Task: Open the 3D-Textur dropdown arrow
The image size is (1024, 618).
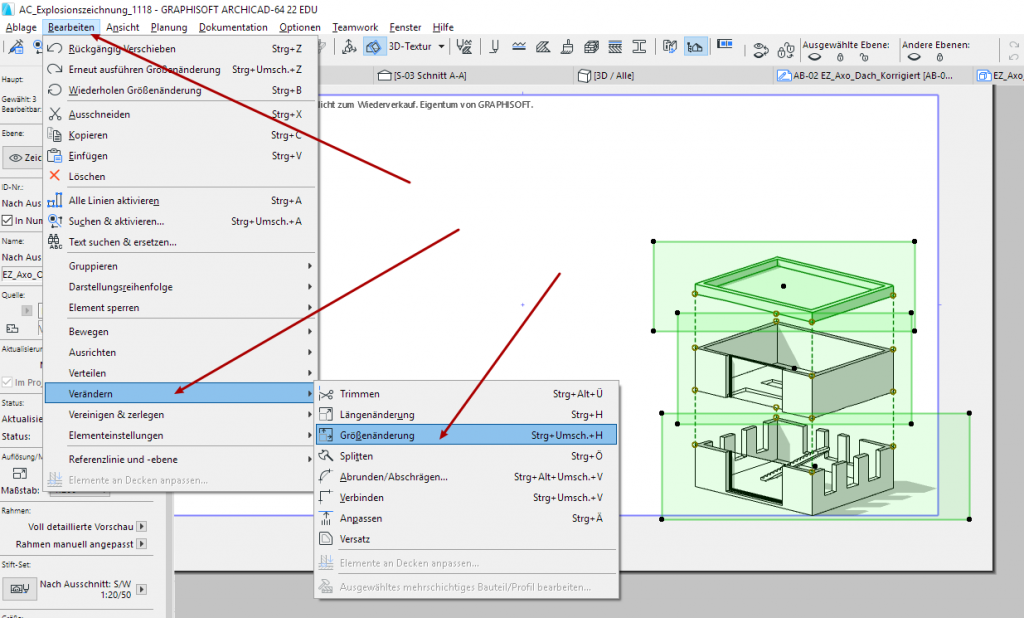Action: 441,46
